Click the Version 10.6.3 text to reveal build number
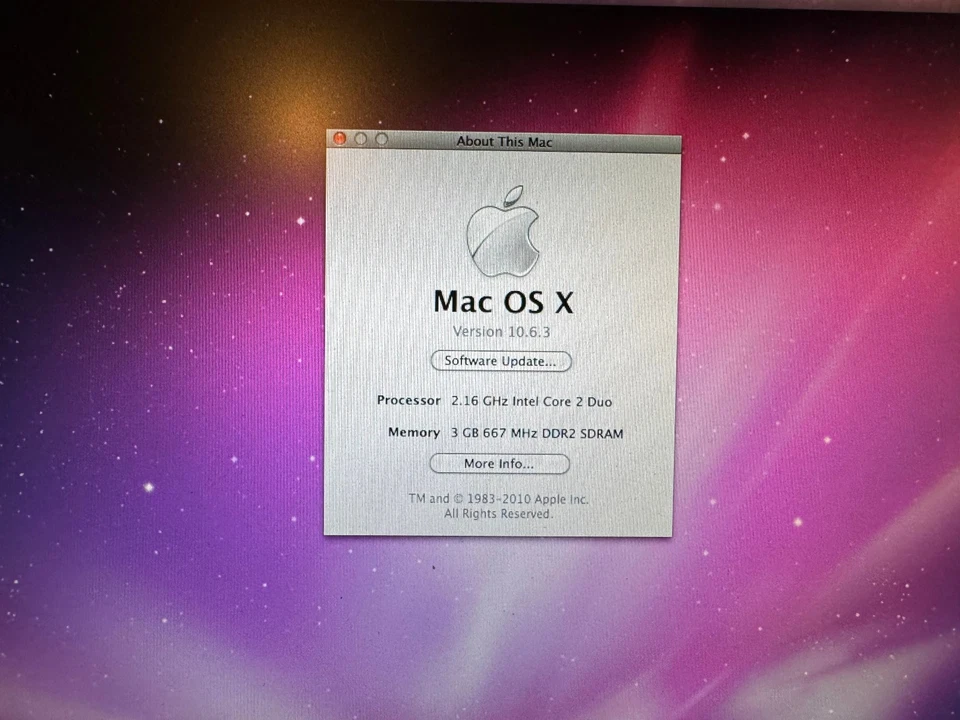960x720 pixels. point(501,331)
